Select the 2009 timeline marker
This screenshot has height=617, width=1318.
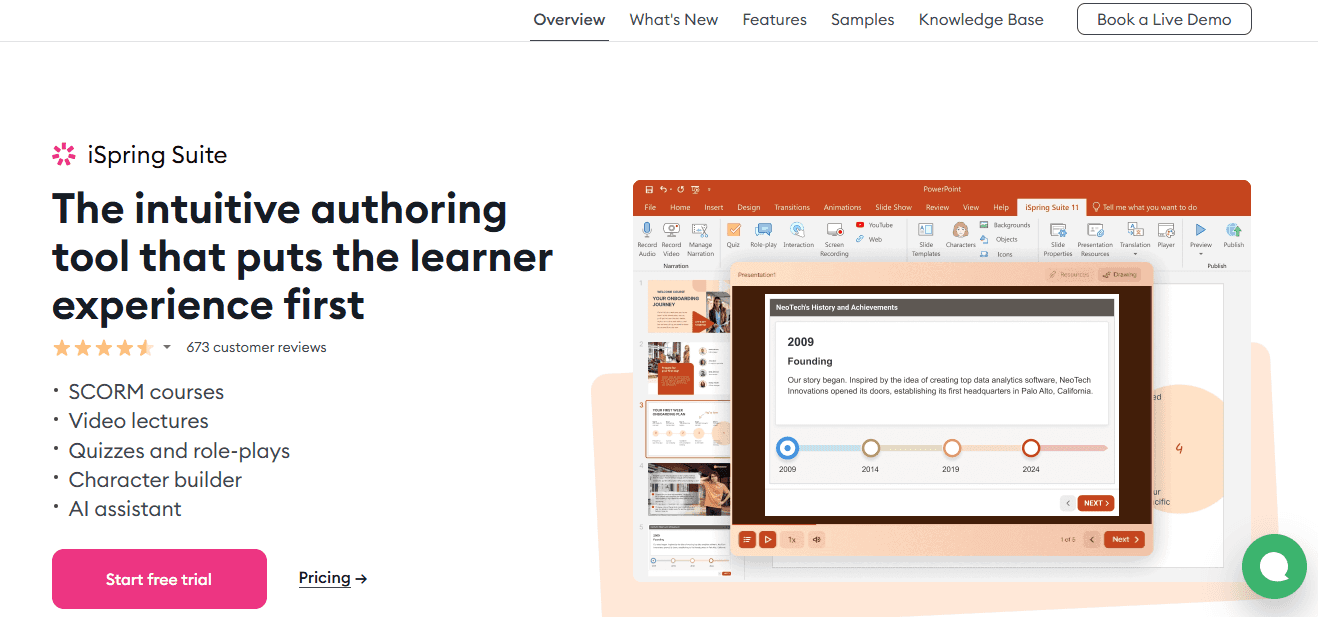point(788,448)
